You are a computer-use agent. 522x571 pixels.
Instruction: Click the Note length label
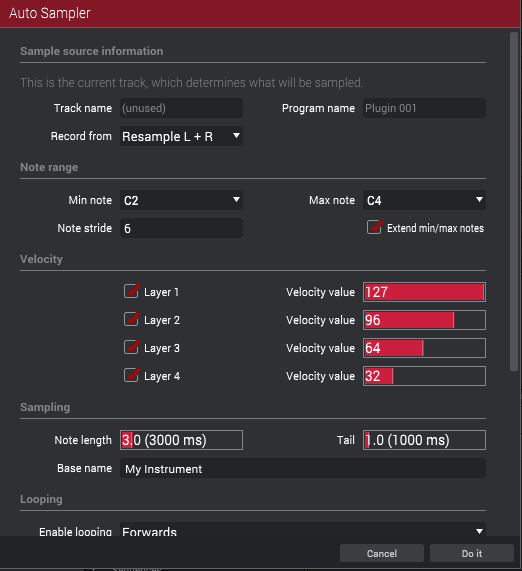pyautogui.click(x=83, y=440)
